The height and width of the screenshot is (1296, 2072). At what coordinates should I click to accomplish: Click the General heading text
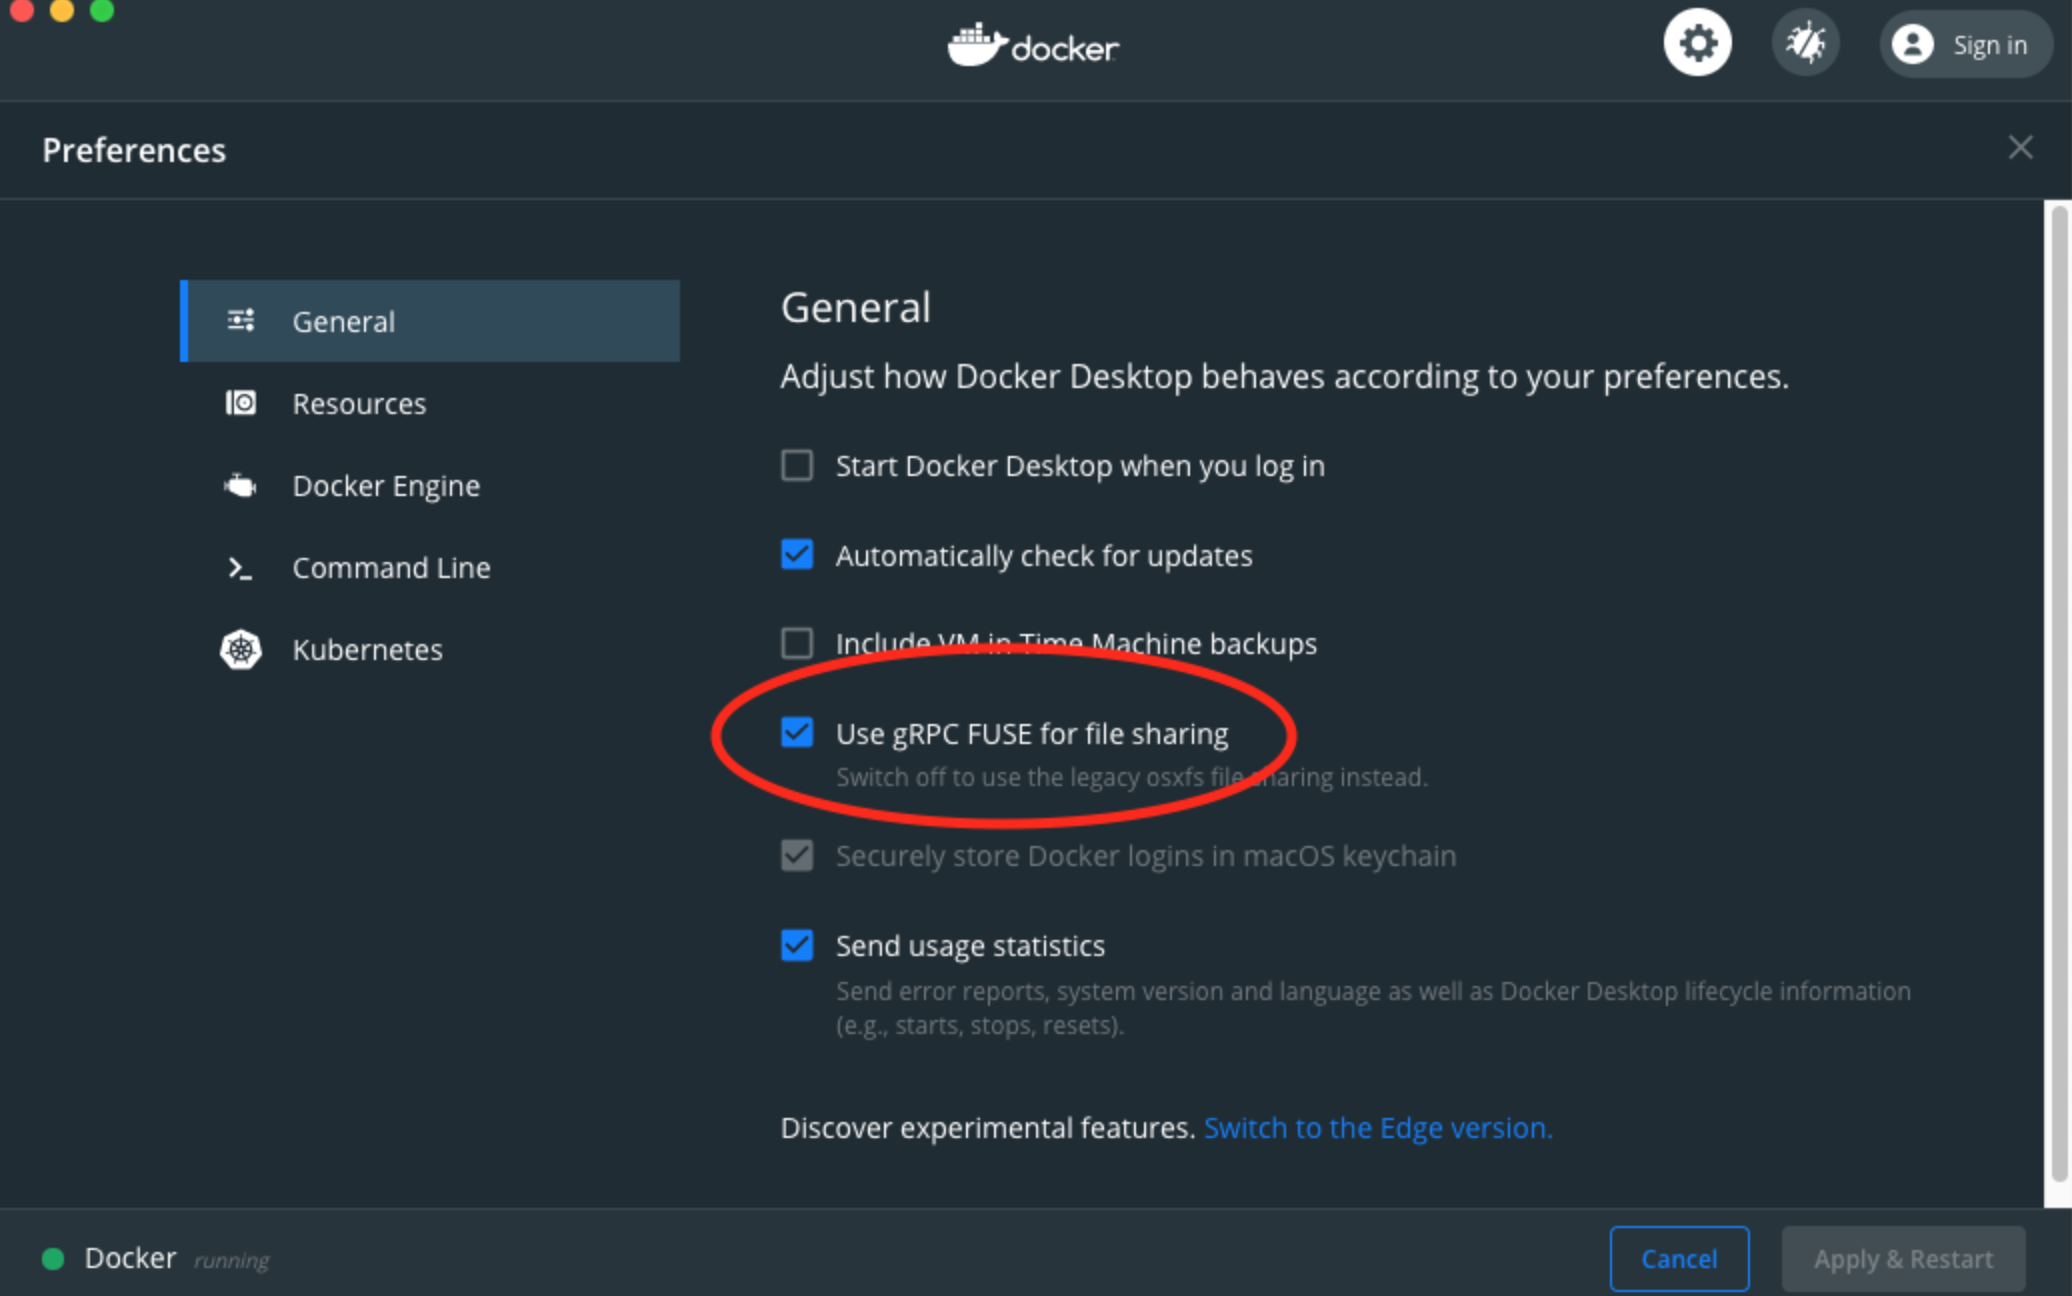(x=856, y=307)
